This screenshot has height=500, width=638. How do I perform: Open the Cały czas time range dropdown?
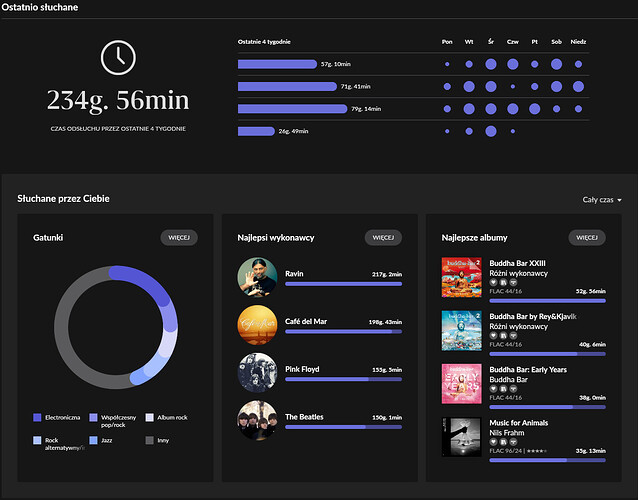pos(601,200)
